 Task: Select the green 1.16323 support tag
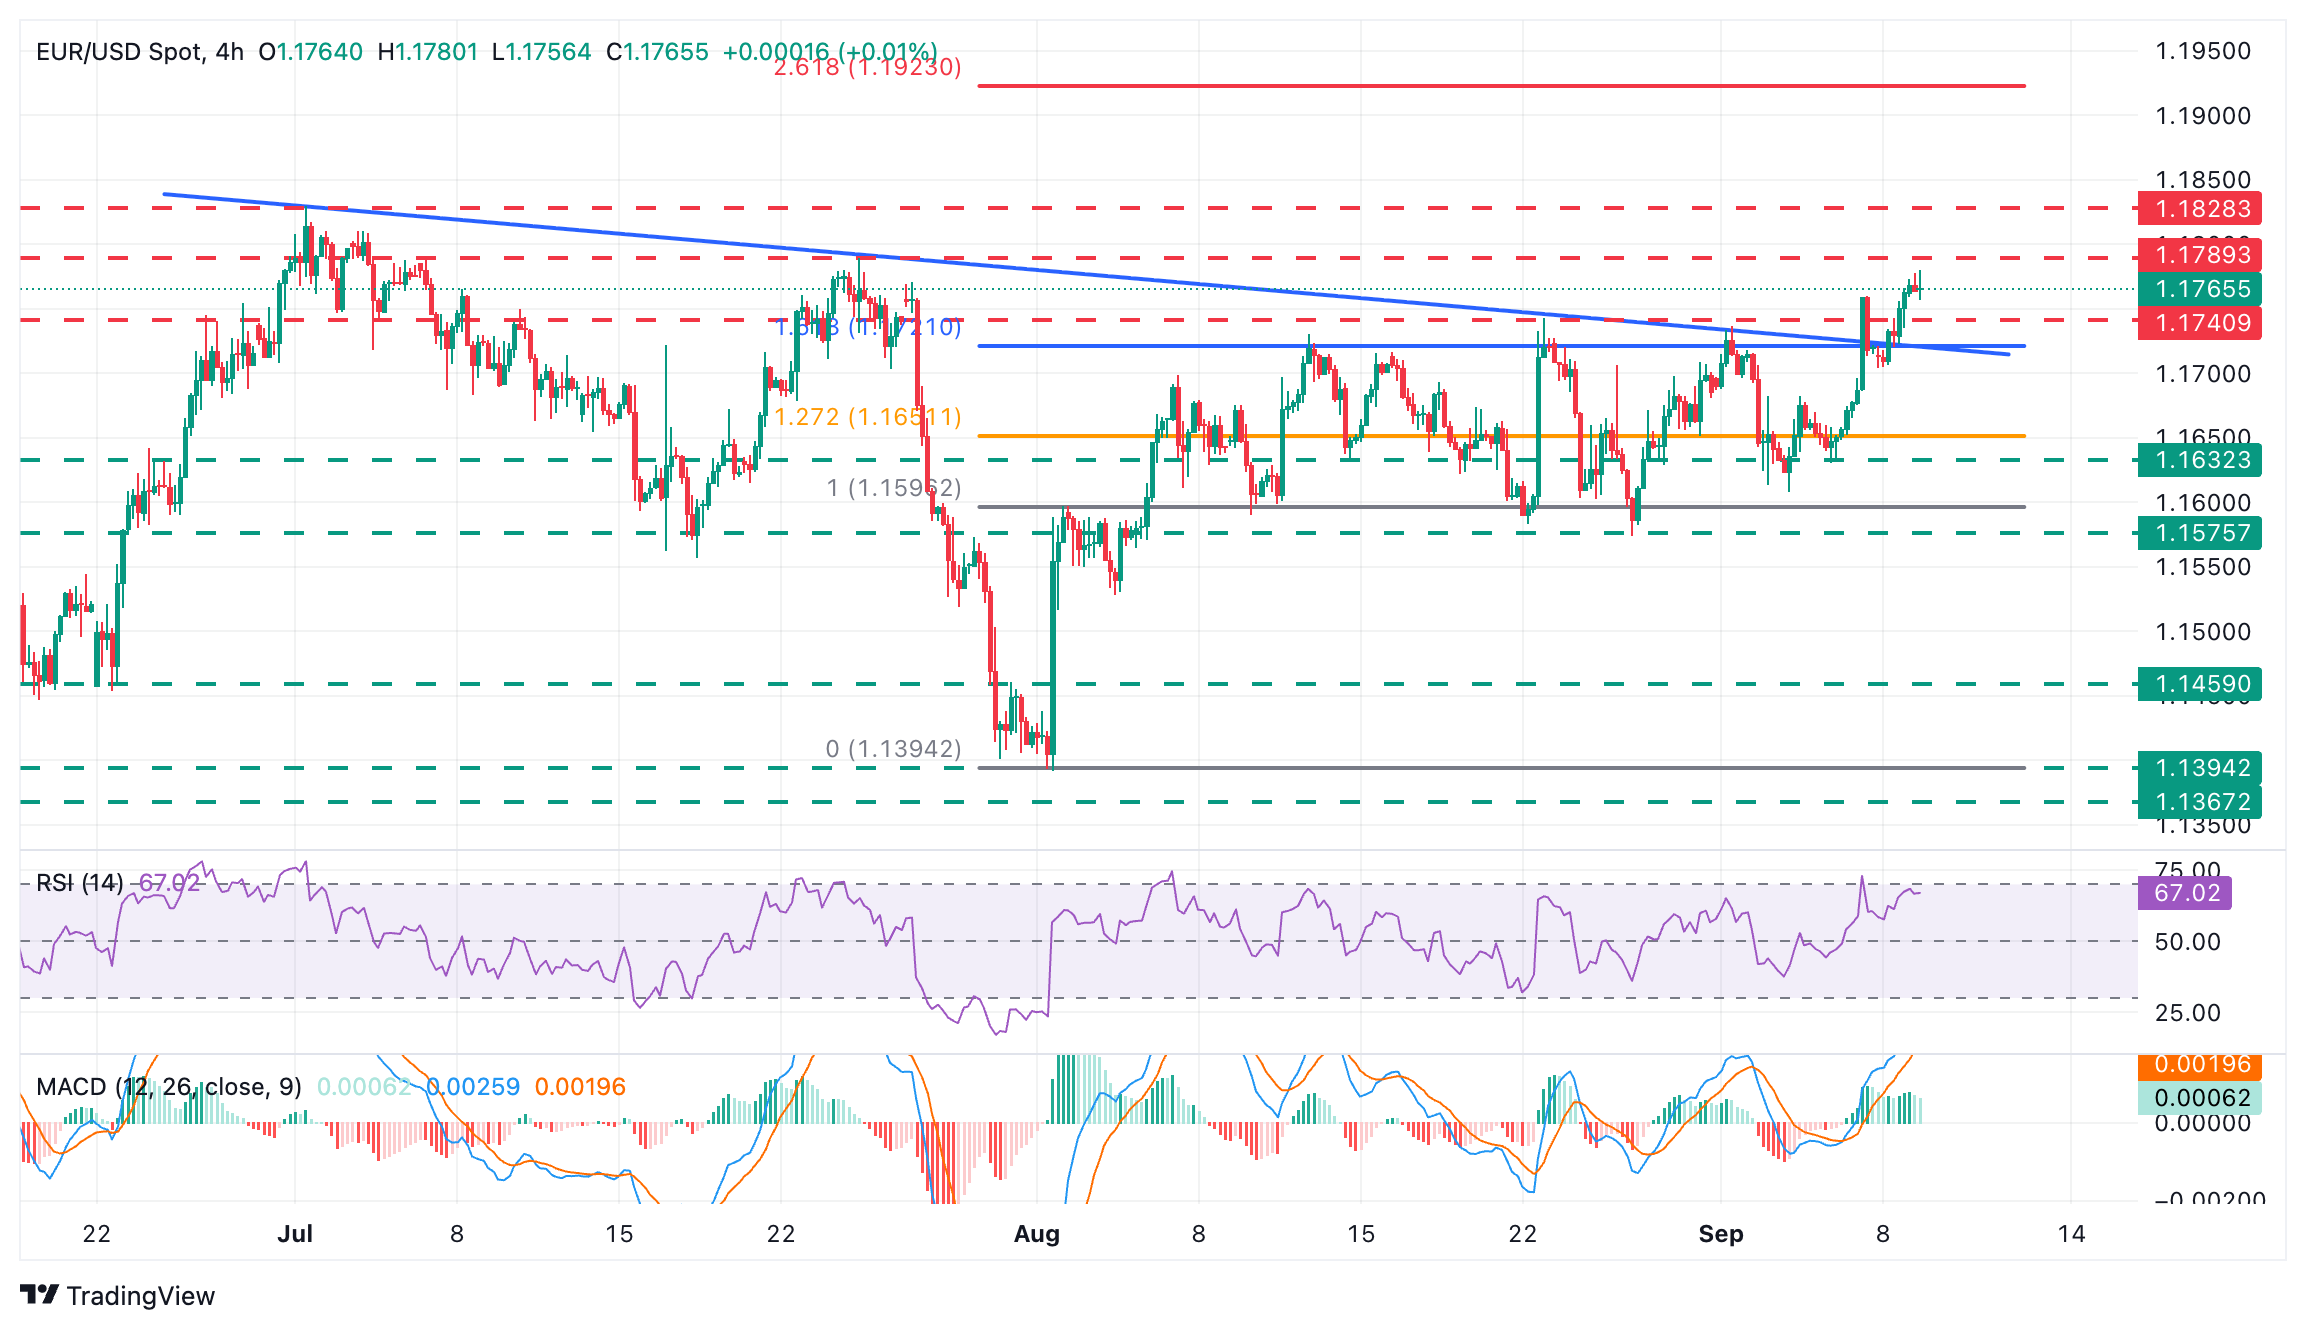[2198, 460]
